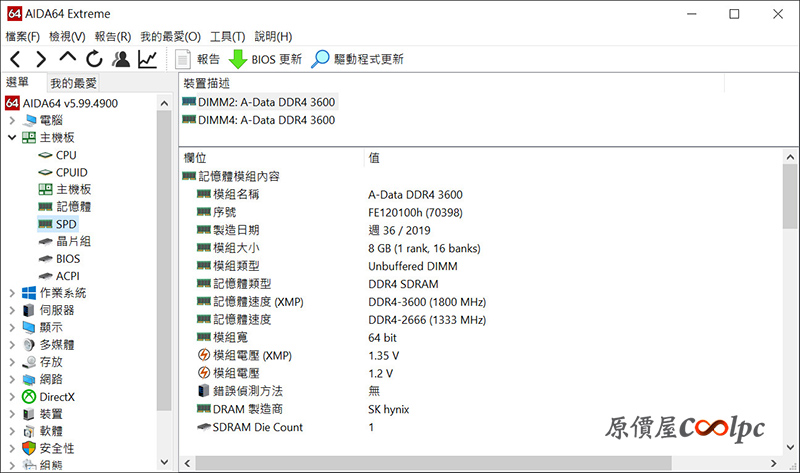The image size is (800, 473).
Task: Click the refresh toolbar icon
Action: (x=94, y=59)
